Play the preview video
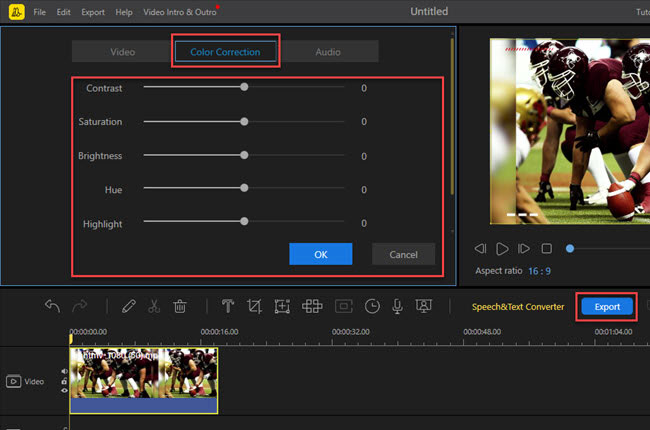650x430 pixels. 502,248
